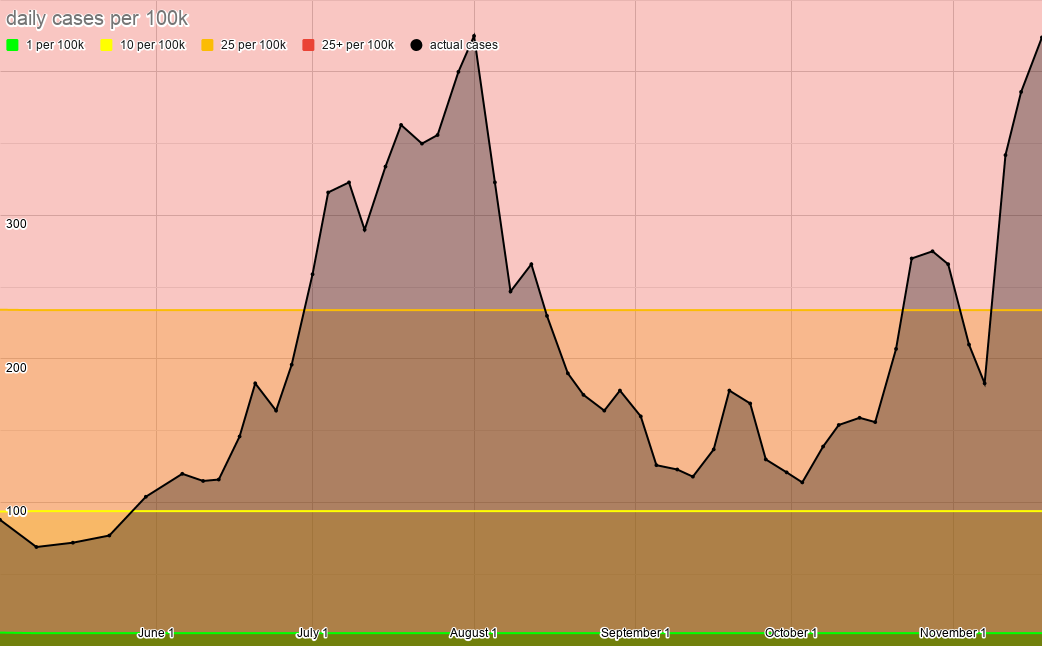Image resolution: width=1042 pixels, height=646 pixels.
Task: Click the 200 y-axis label
Action: 16,368
